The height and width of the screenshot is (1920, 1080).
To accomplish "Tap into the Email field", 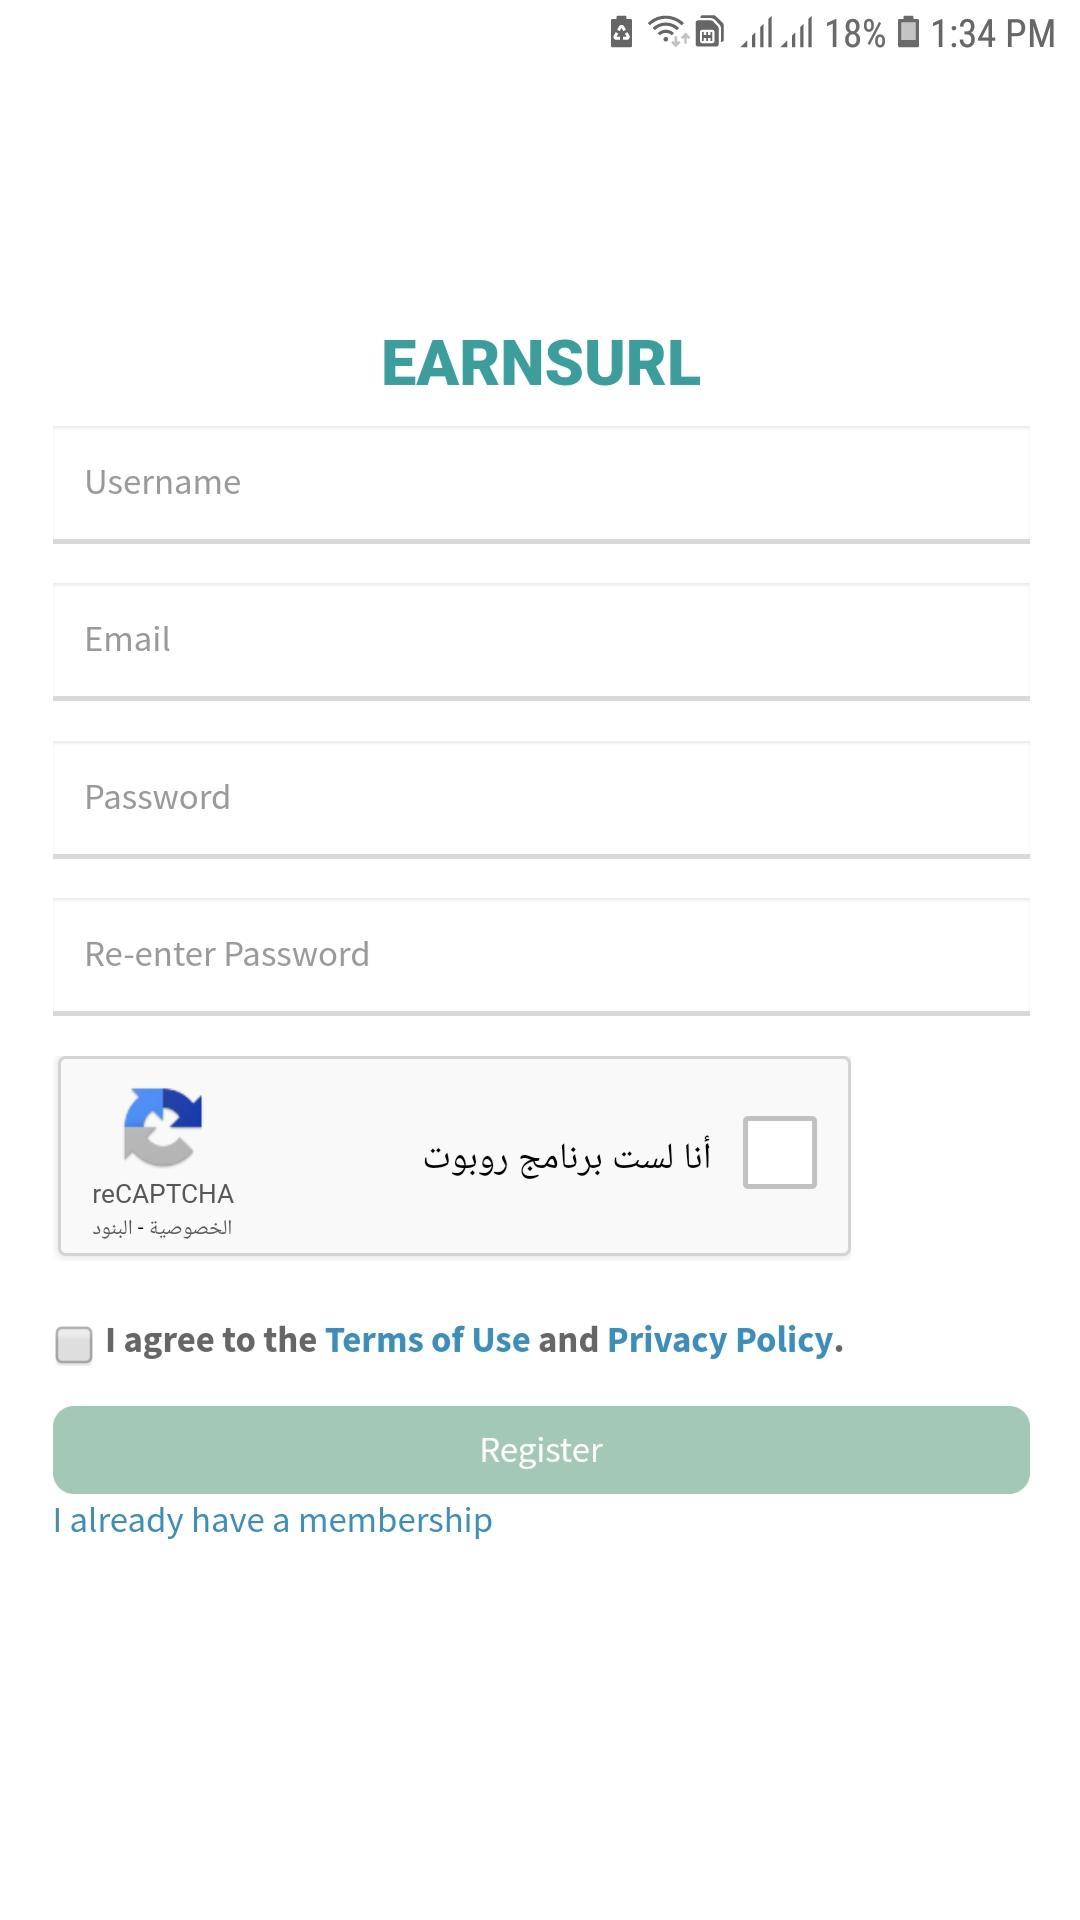I will [x=541, y=641].
